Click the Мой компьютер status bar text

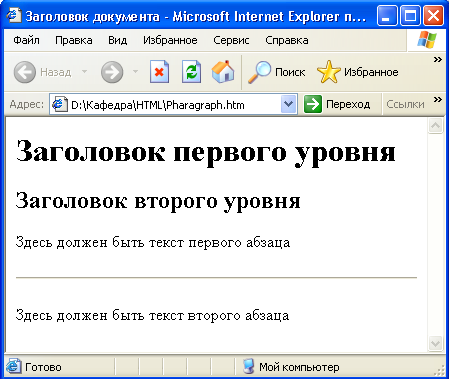[299, 367]
